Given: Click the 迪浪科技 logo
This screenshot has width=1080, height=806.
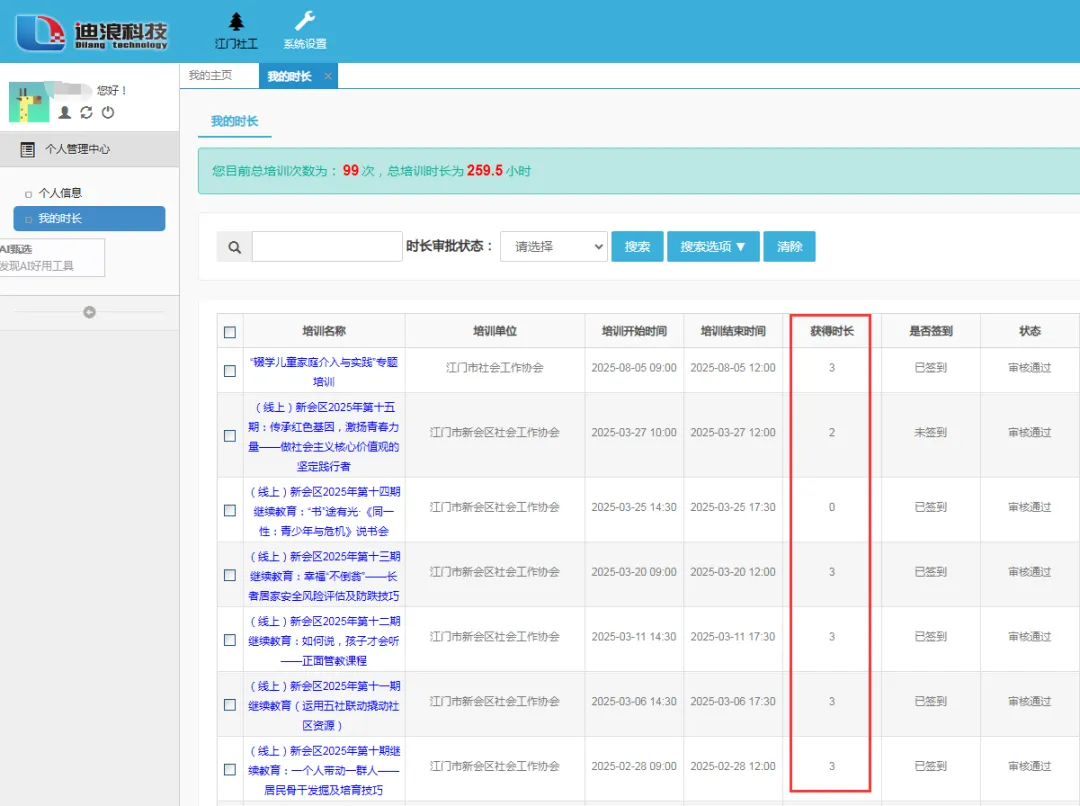Looking at the screenshot, I should 92,31.
